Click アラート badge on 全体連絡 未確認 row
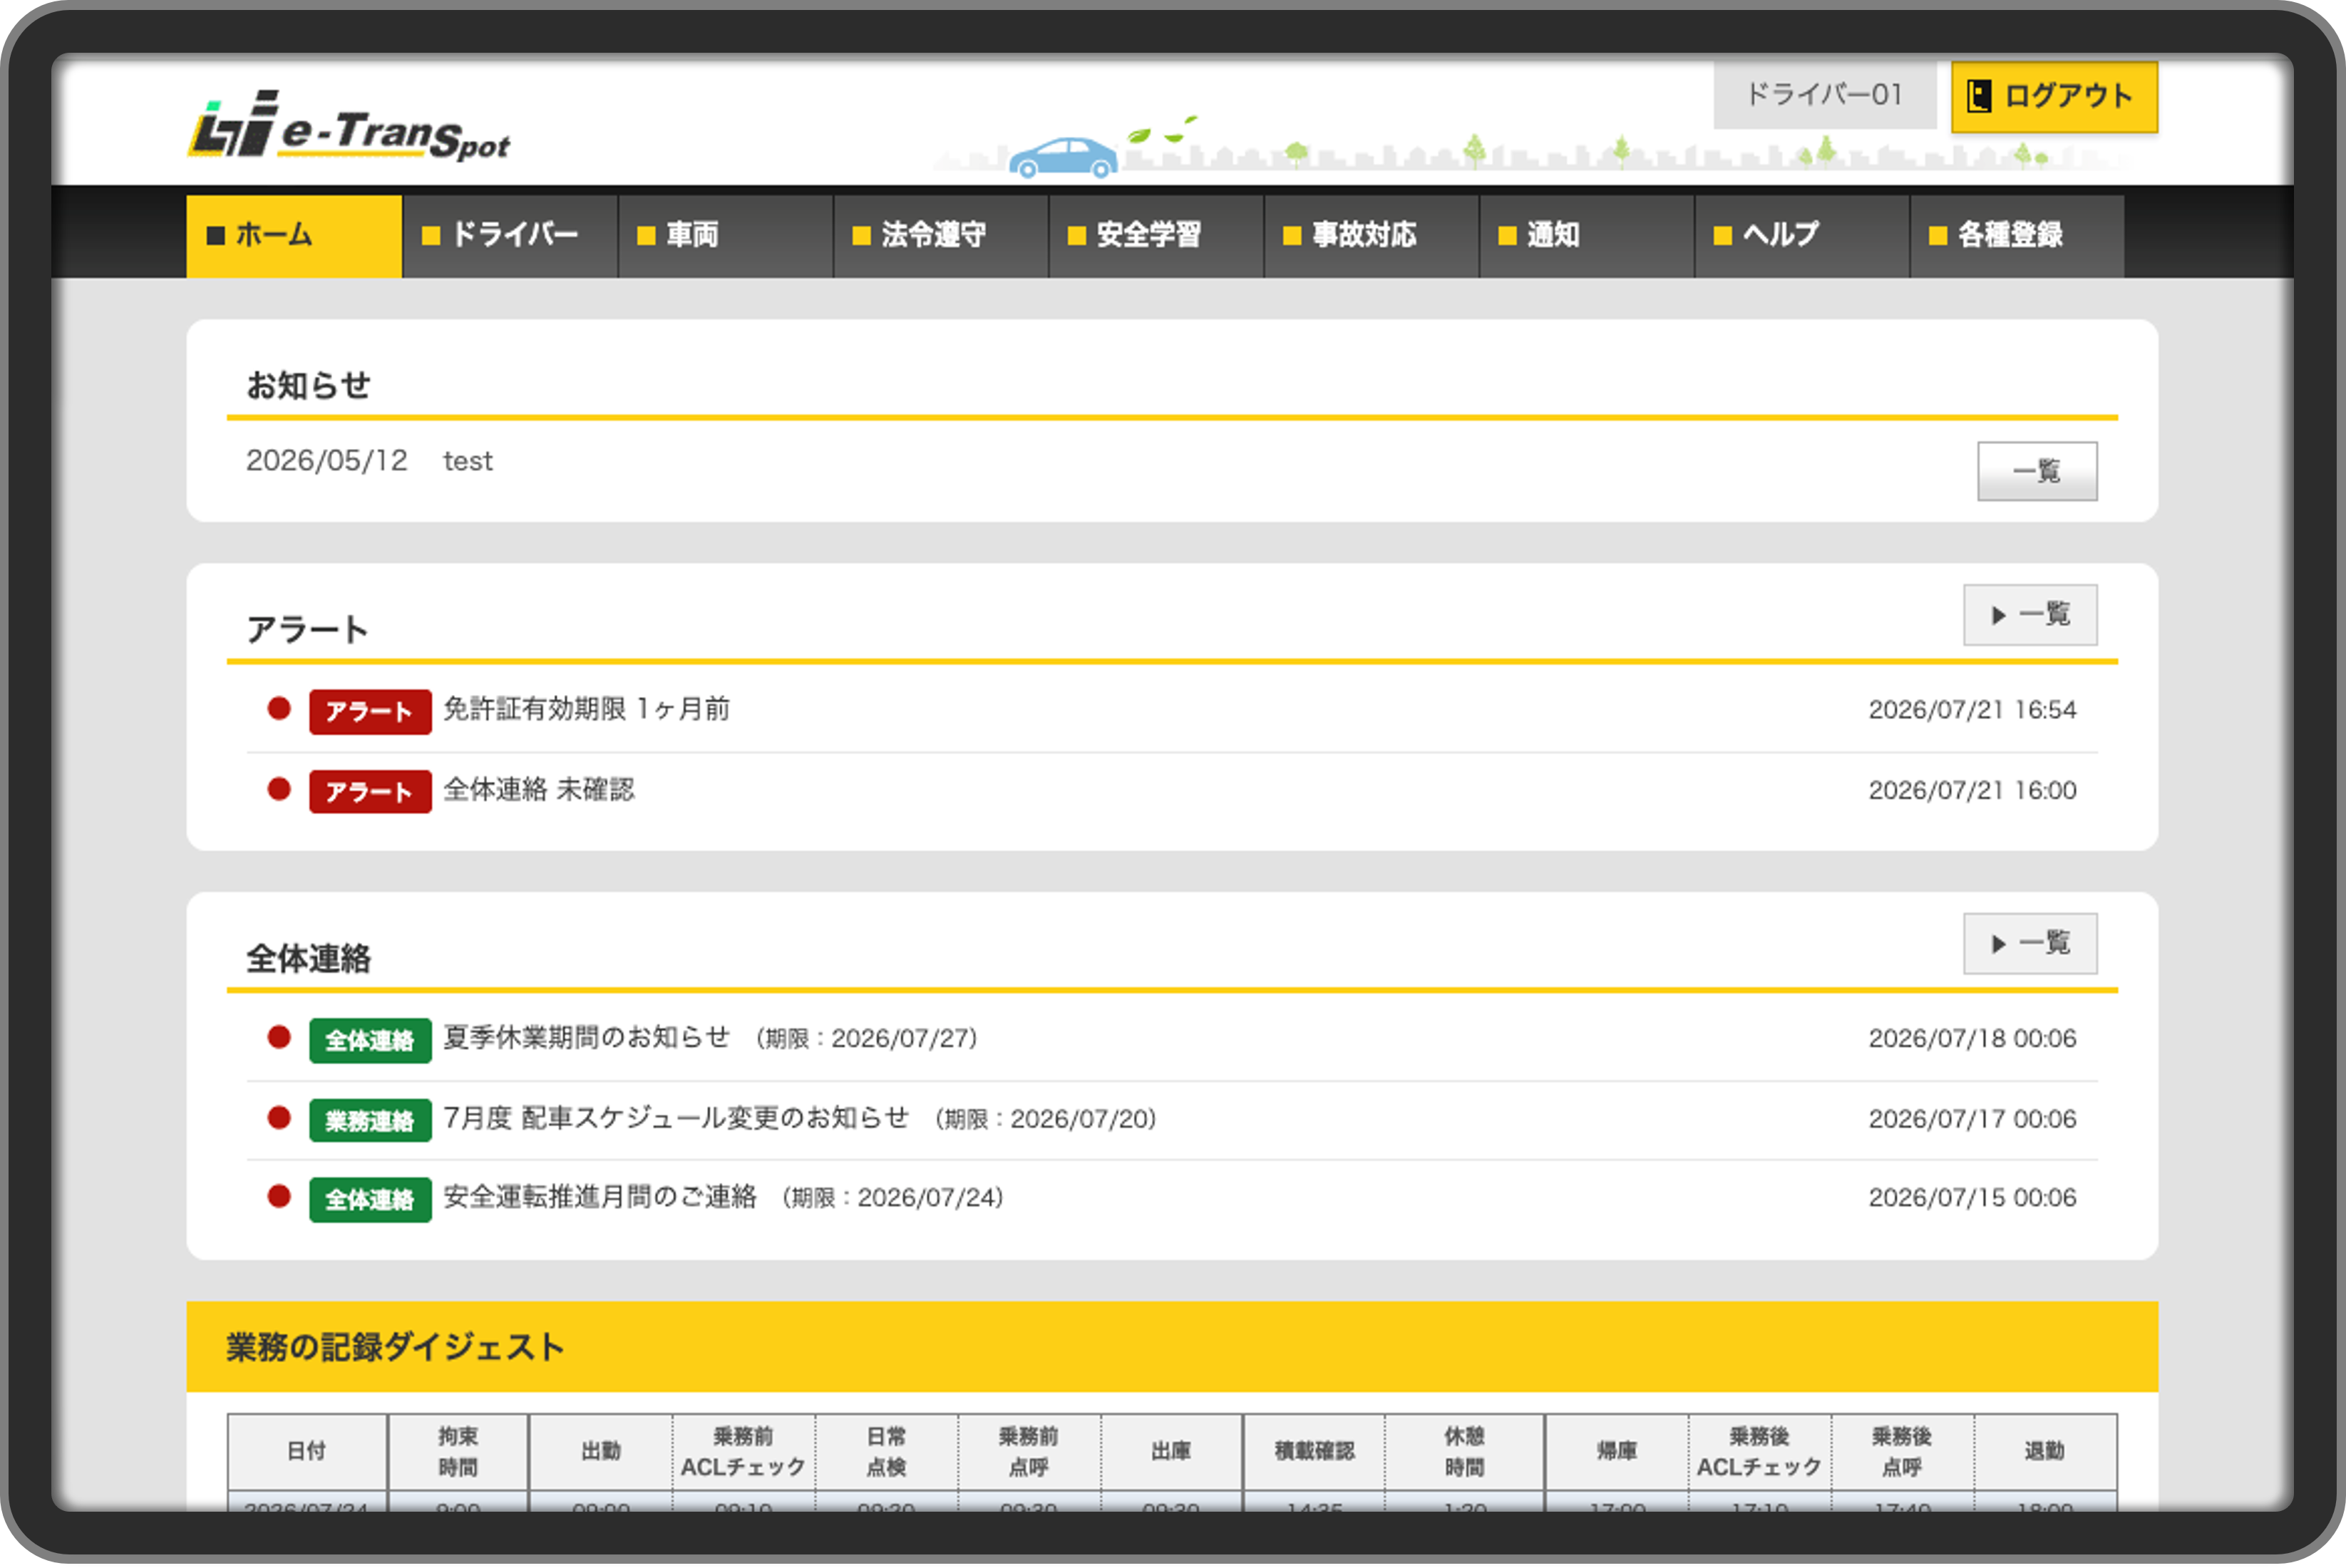Viewport: 2346px width, 1568px height. [x=370, y=792]
